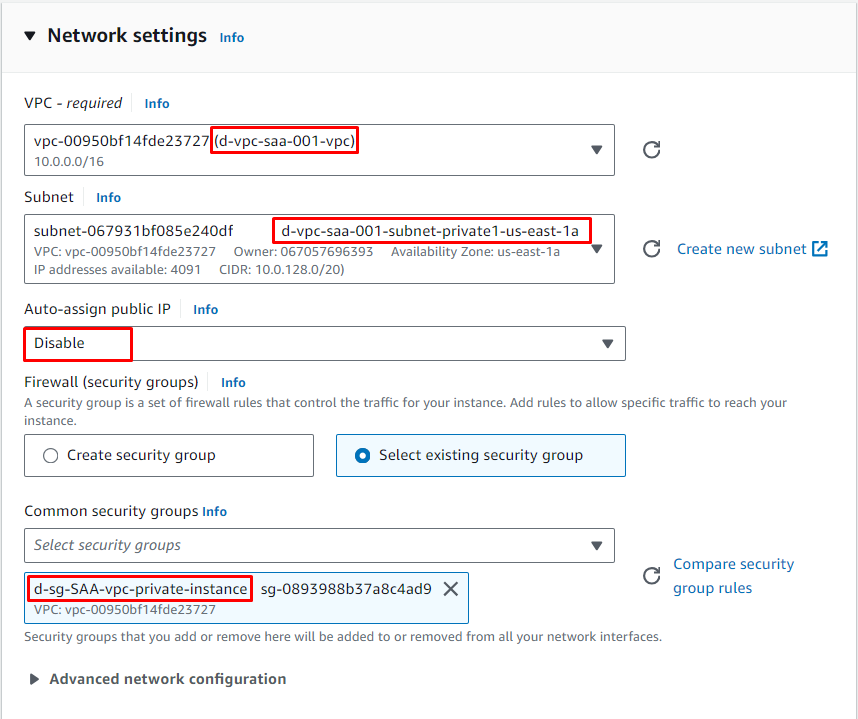Open the VPC dropdown
Screen dimensions: 858x719
[x=597, y=150]
